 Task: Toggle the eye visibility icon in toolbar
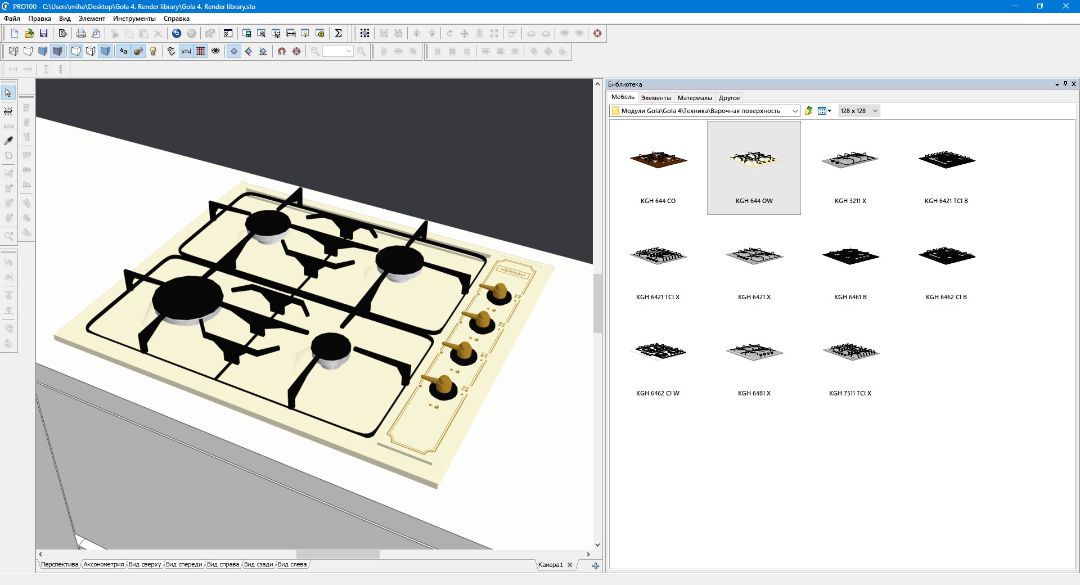[x=215, y=51]
